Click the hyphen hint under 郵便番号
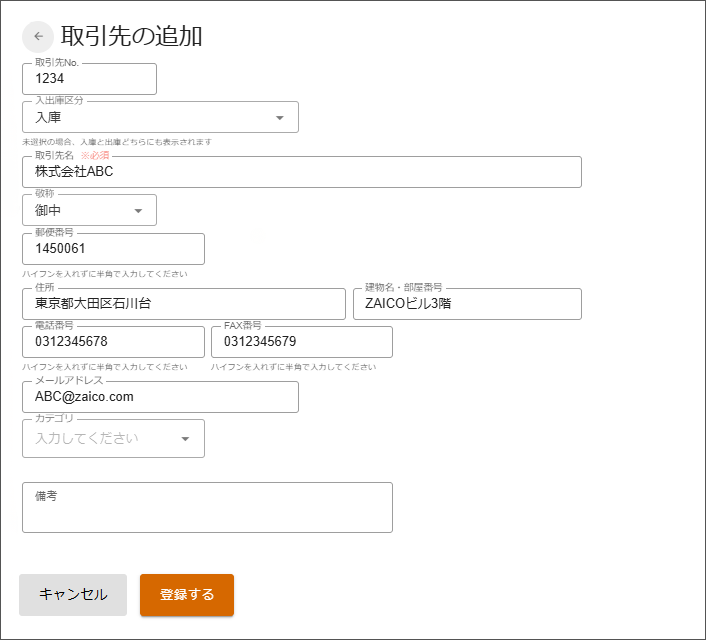 point(104,274)
